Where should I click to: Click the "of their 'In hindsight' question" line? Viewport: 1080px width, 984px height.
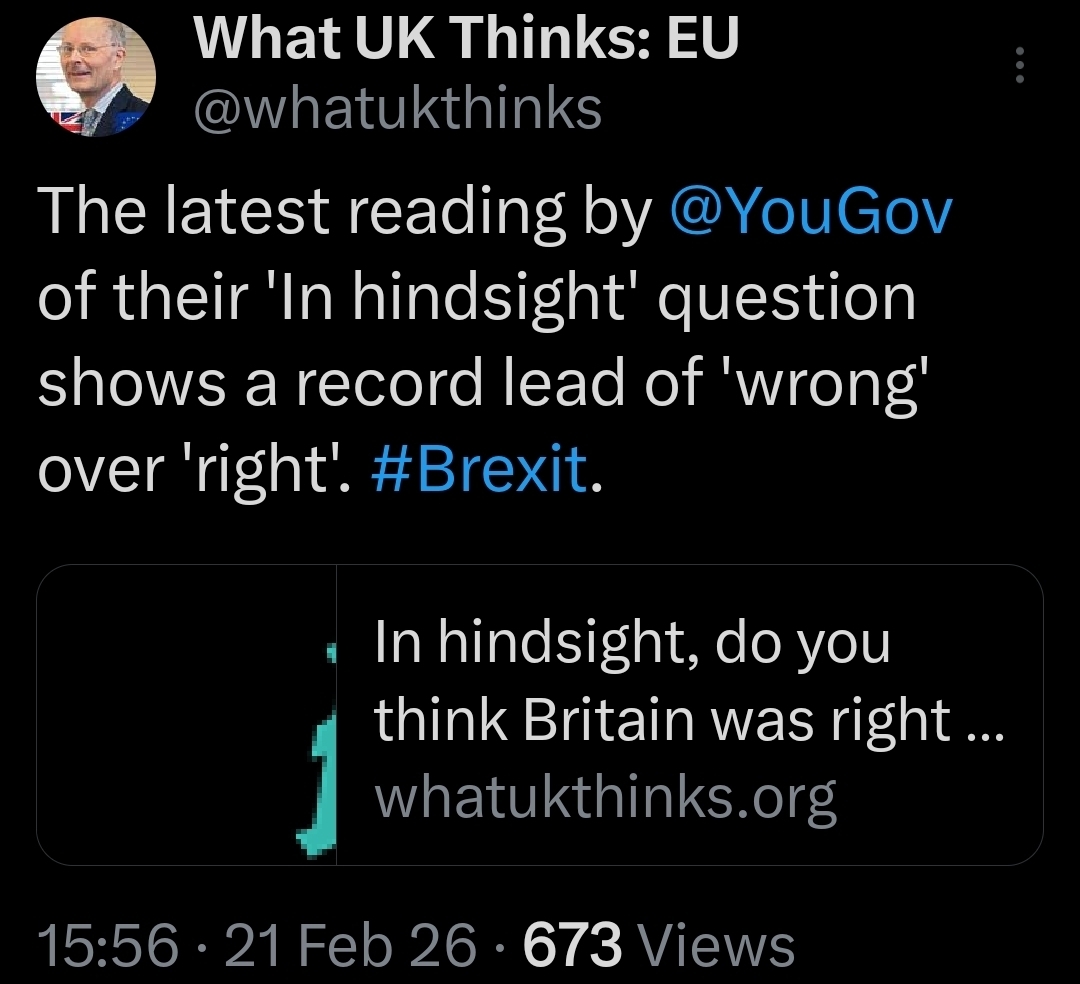[x=476, y=298]
